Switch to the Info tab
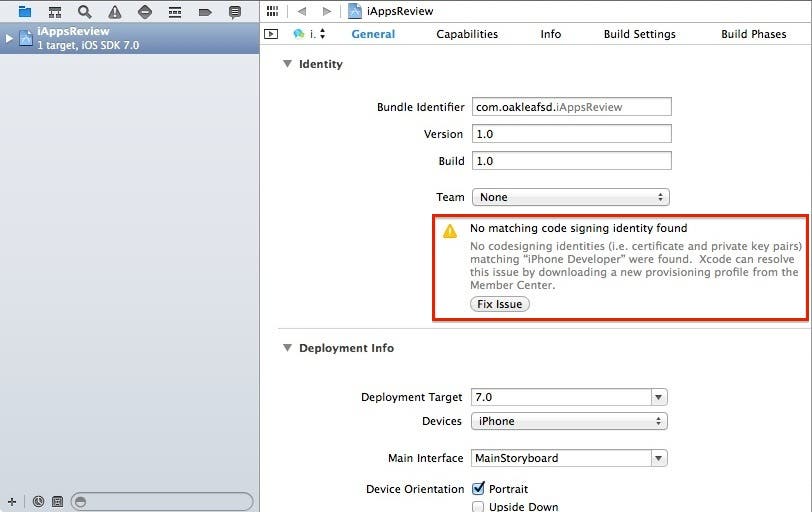812x512 pixels. tap(550, 34)
